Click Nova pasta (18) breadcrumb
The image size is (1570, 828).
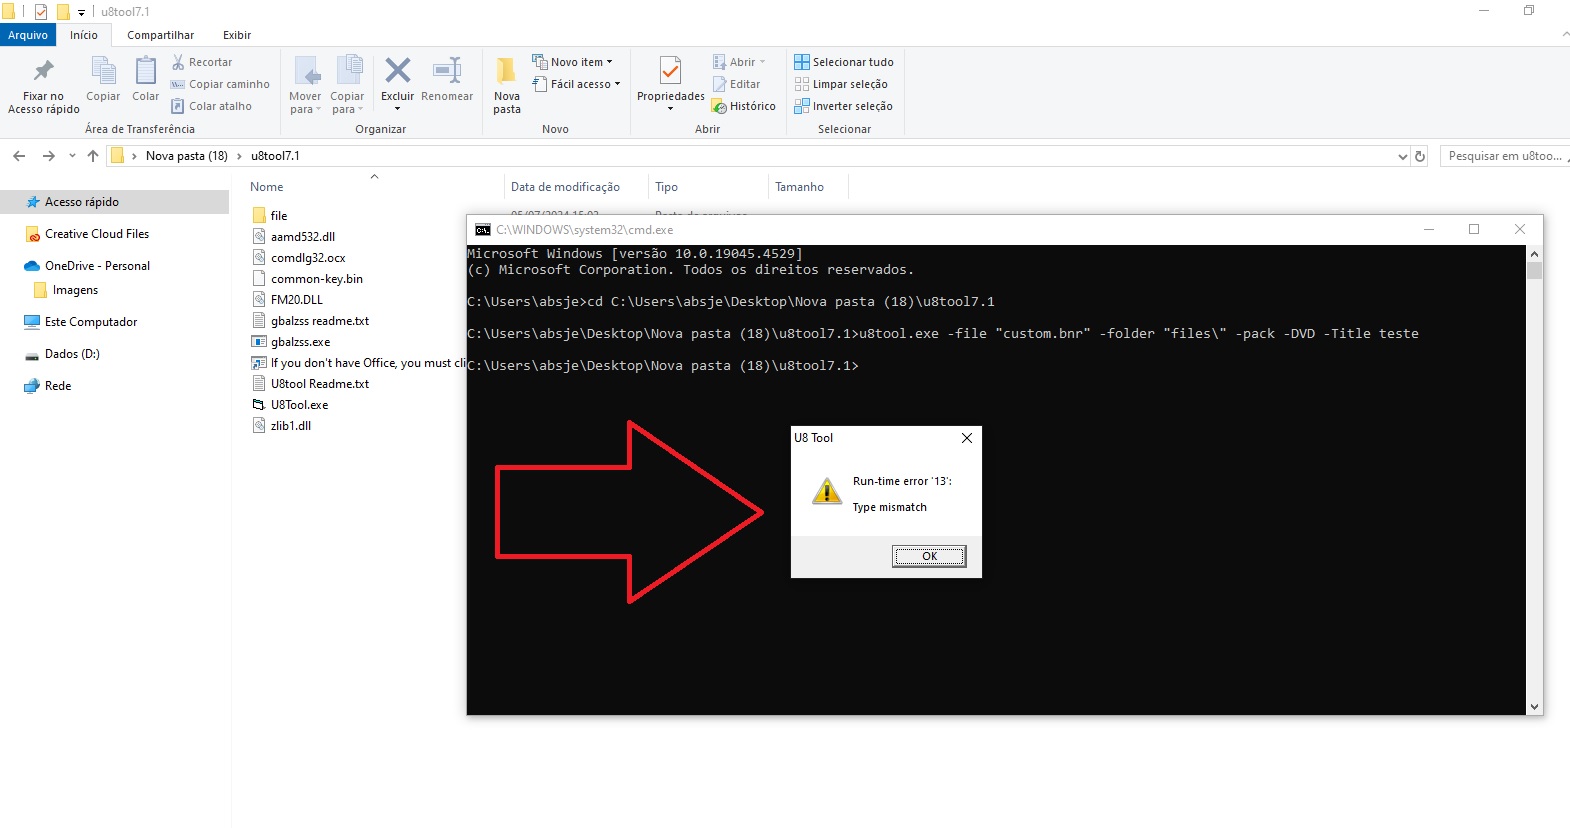point(187,156)
